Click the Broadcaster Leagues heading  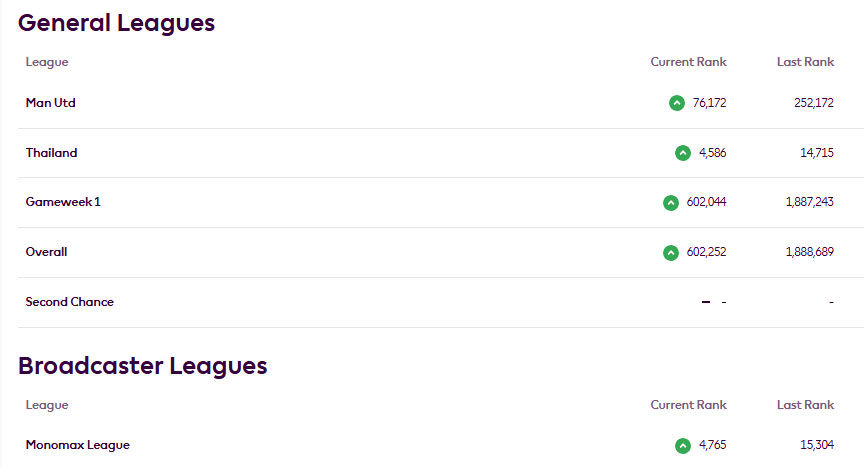[142, 366]
